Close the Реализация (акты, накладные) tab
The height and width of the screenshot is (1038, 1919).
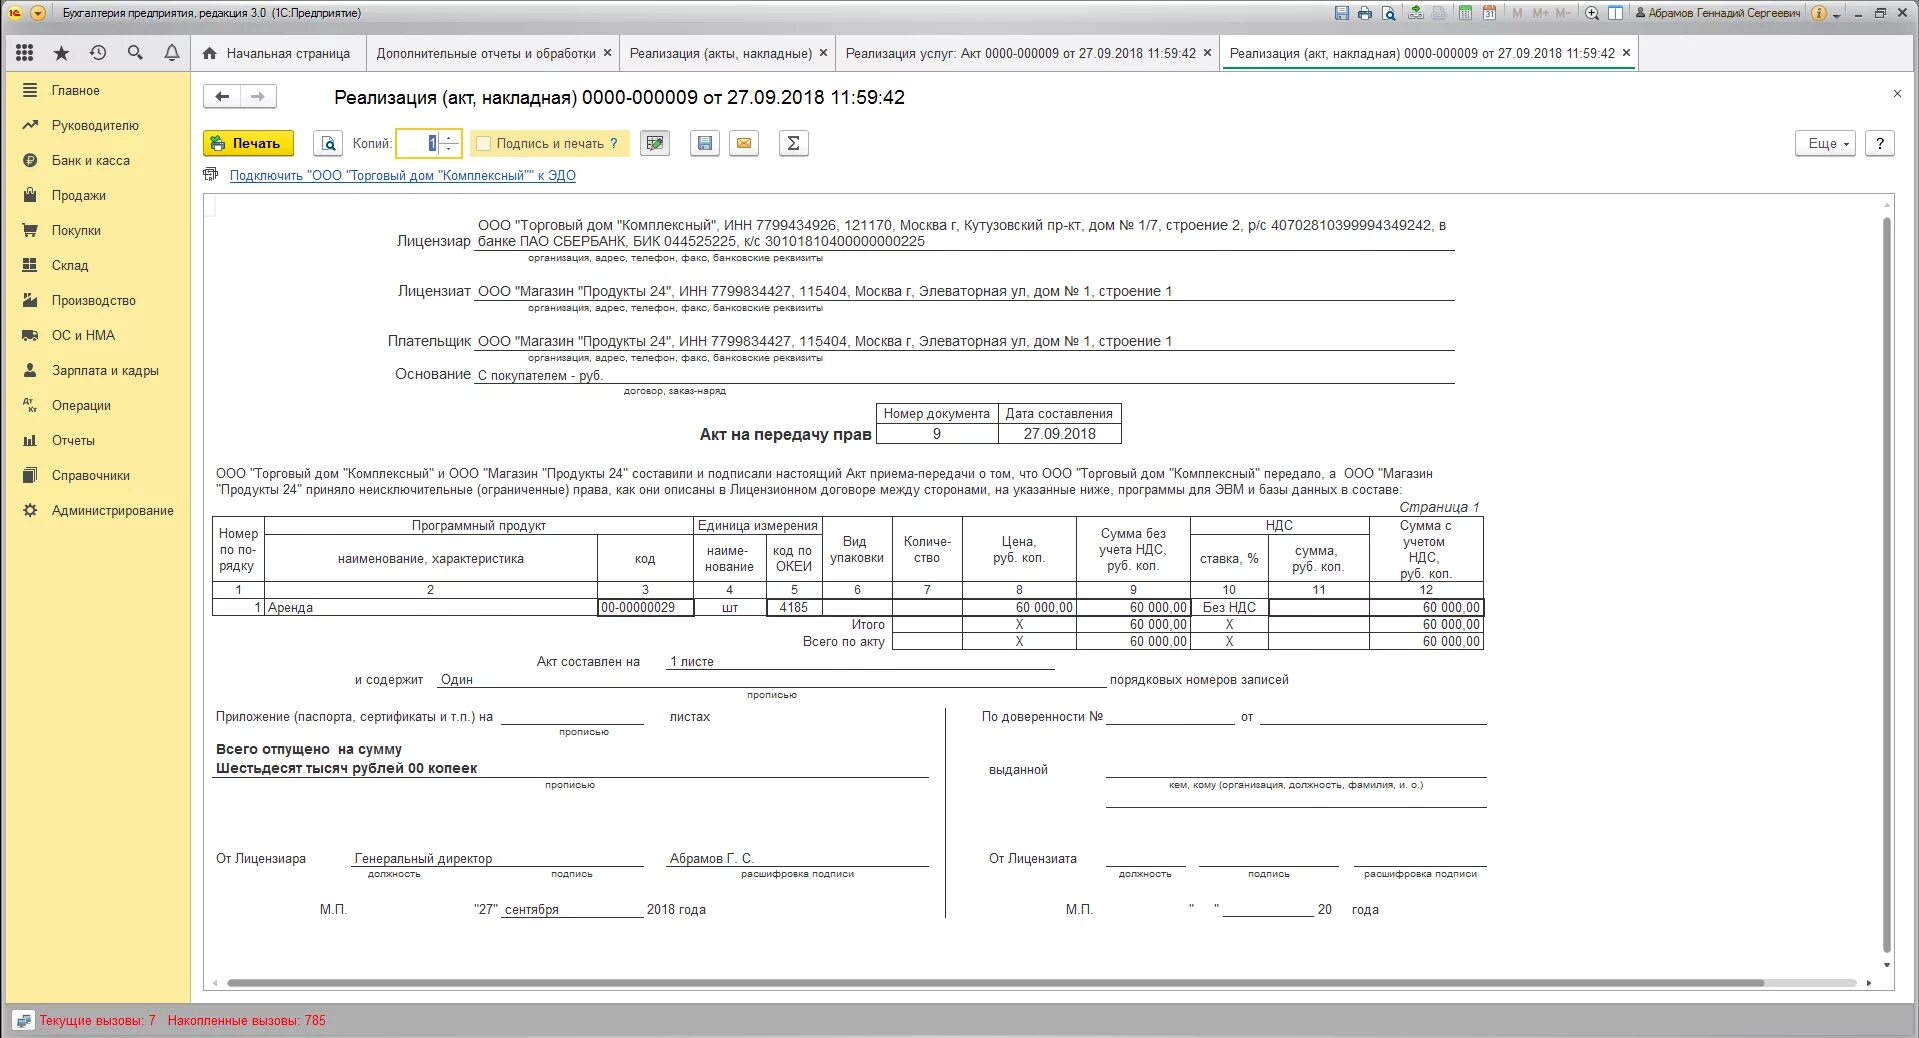click(x=823, y=53)
